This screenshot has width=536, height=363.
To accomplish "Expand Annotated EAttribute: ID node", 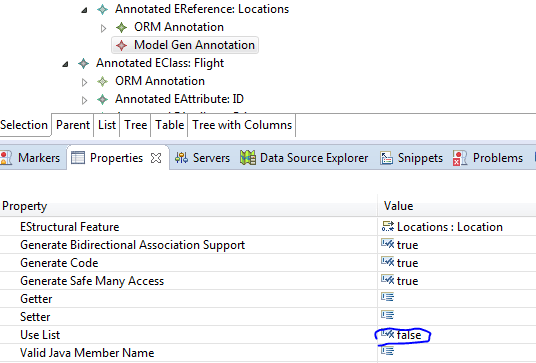I will [84, 100].
